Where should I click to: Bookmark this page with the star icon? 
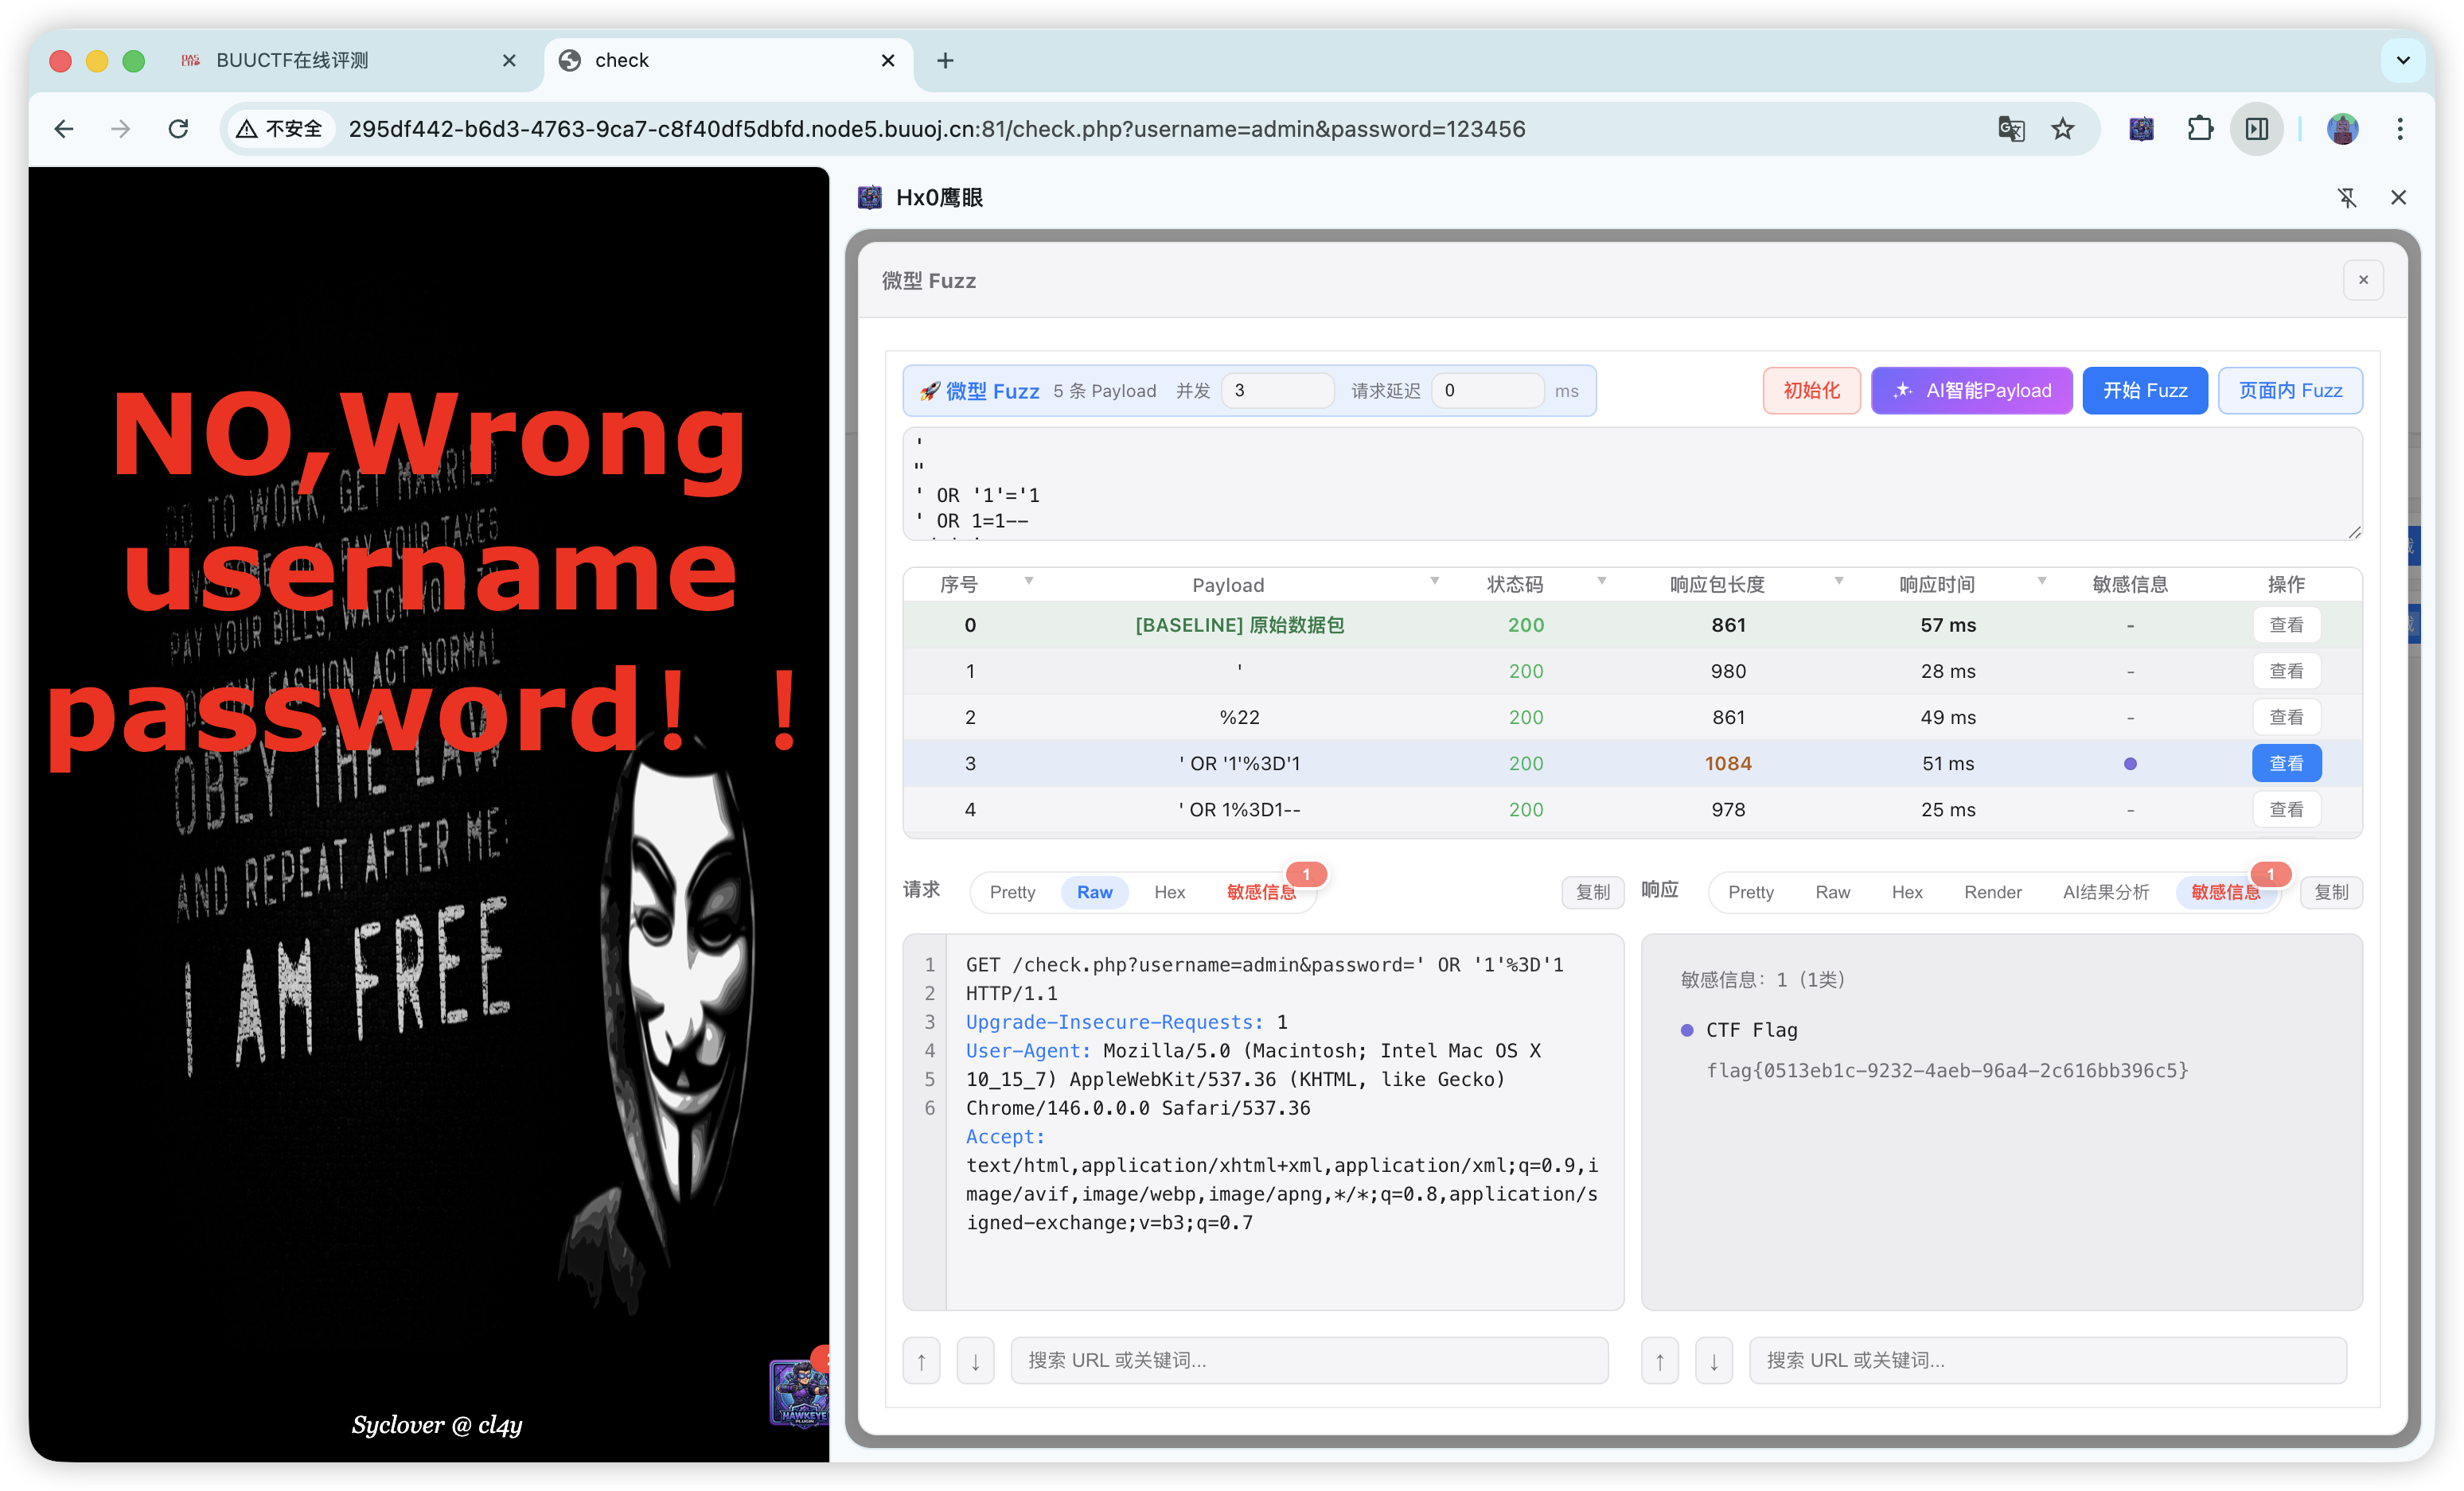point(2062,129)
